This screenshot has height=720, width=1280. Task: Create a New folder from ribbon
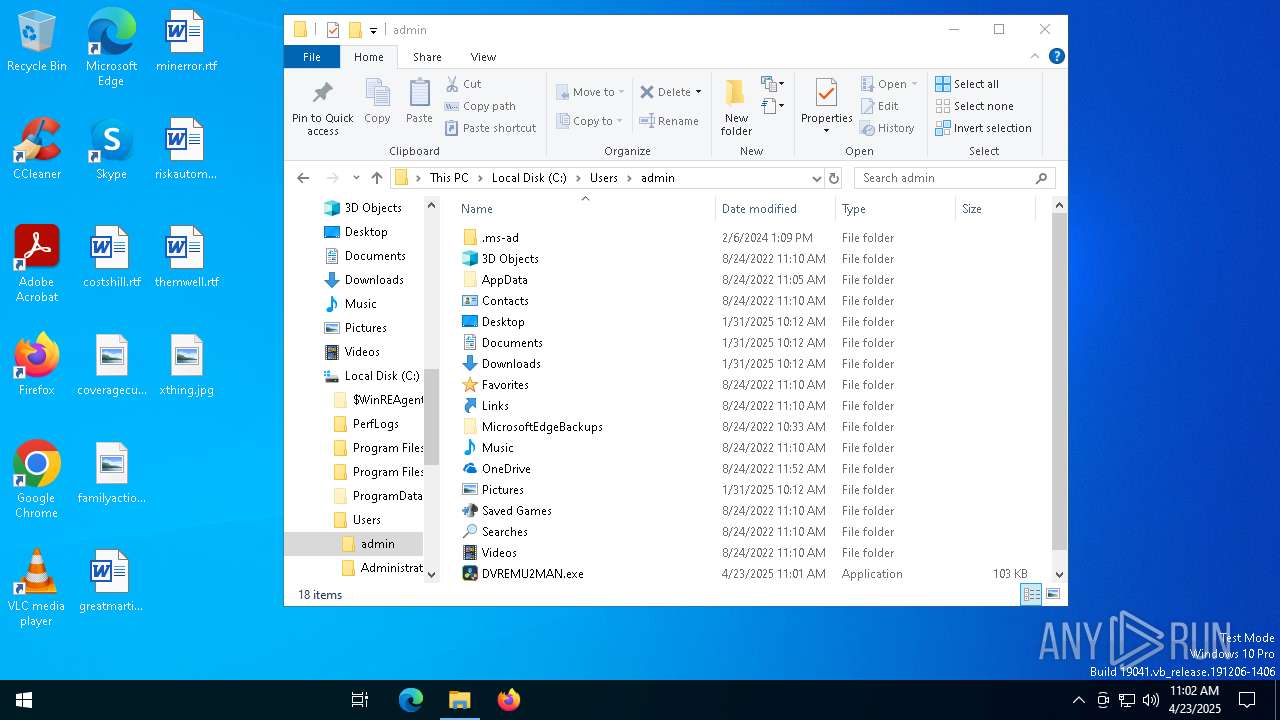tap(736, 108)
